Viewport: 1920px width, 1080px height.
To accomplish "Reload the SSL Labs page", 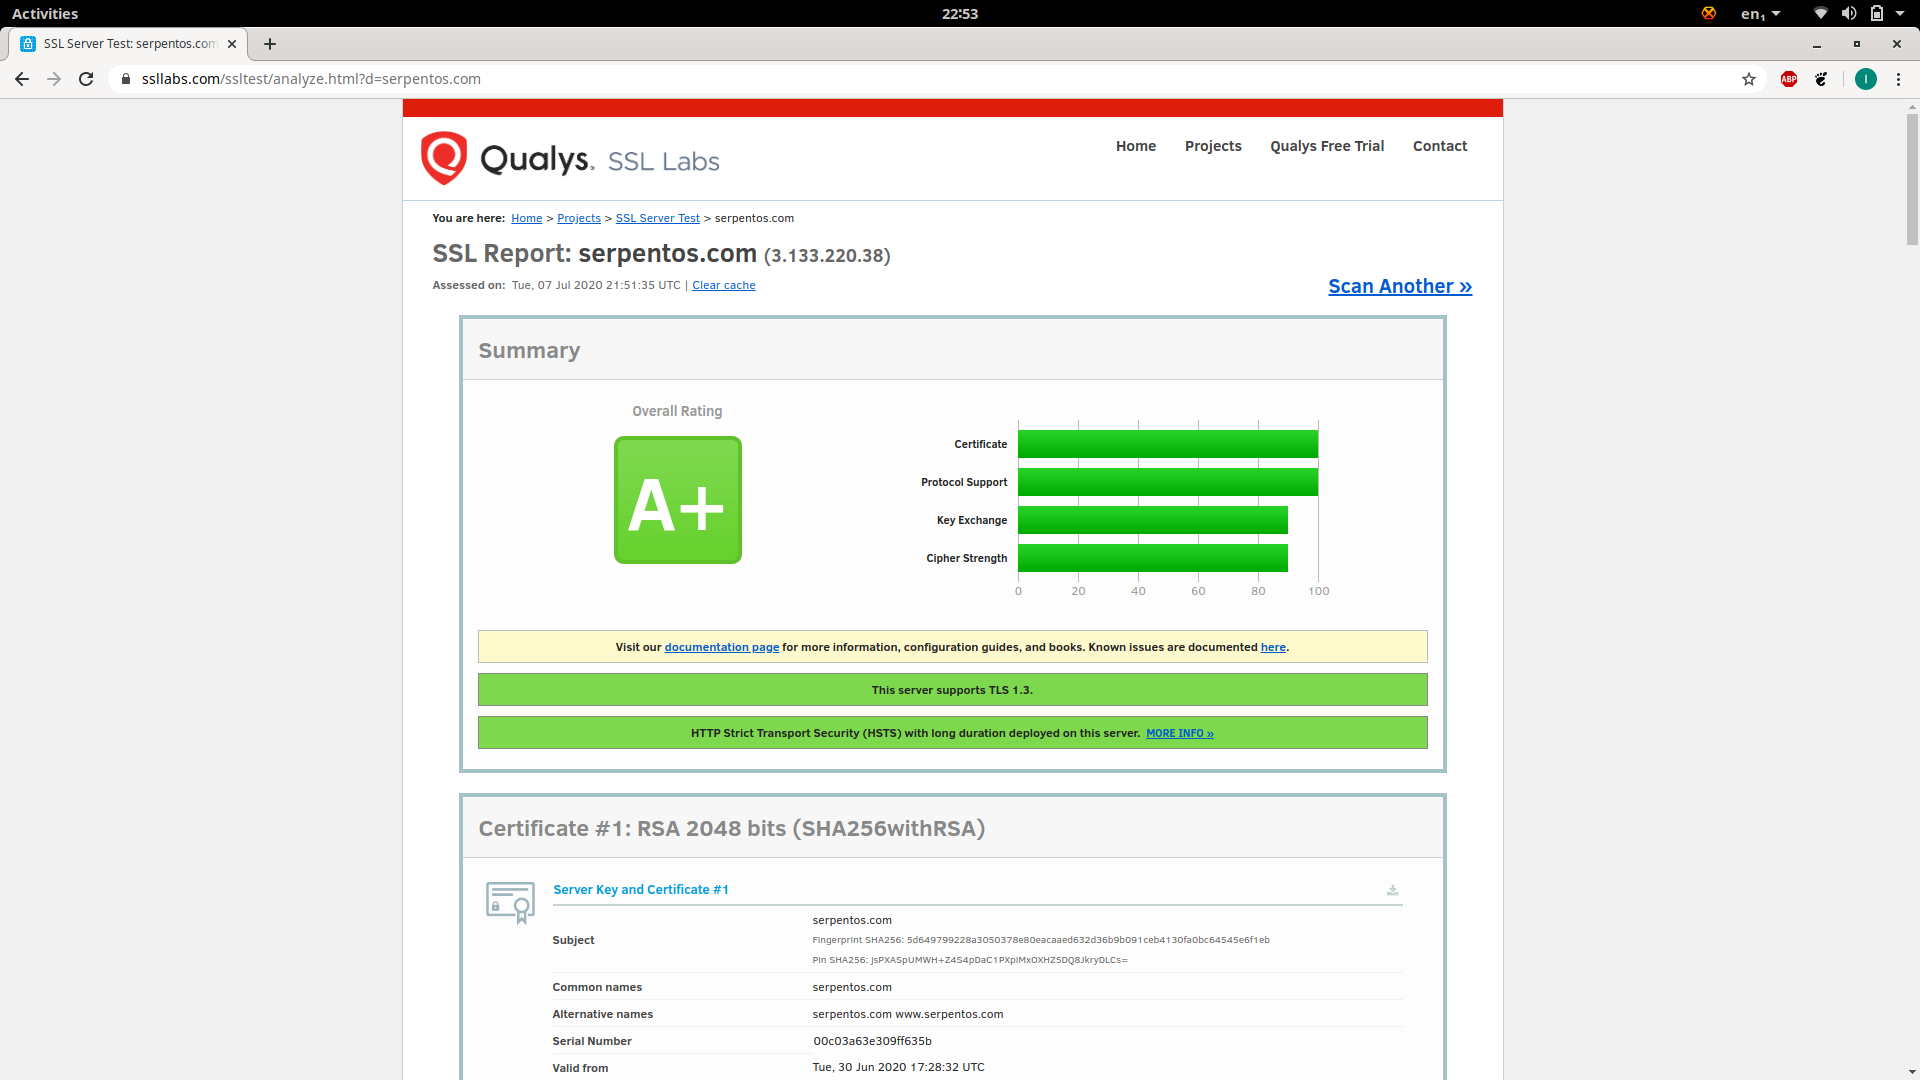I will (86, 79).
